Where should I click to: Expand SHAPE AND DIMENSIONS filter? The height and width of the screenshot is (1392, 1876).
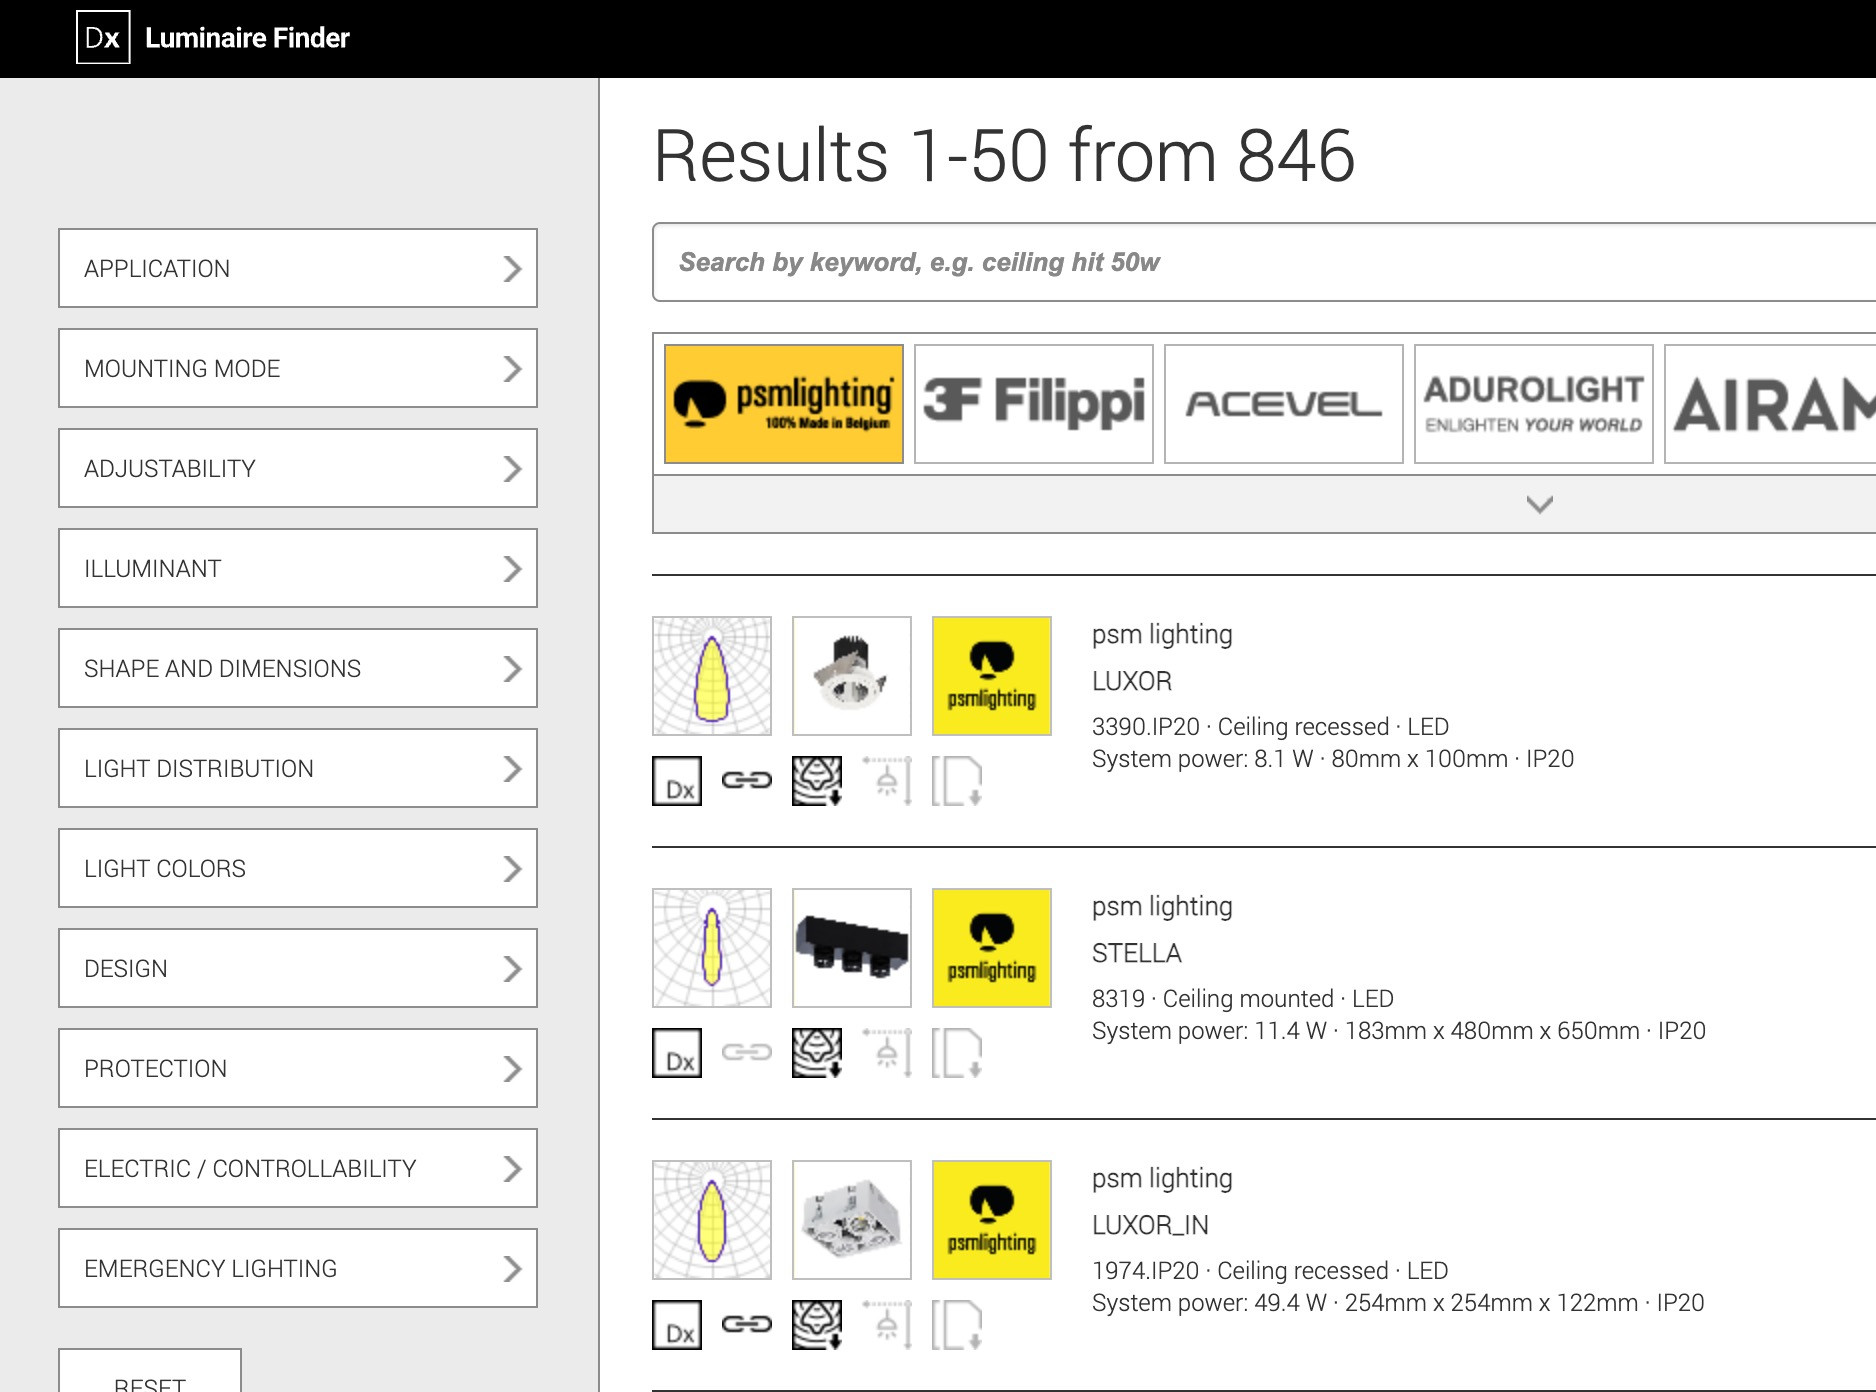pyautogui.click(x=298, y=668)
